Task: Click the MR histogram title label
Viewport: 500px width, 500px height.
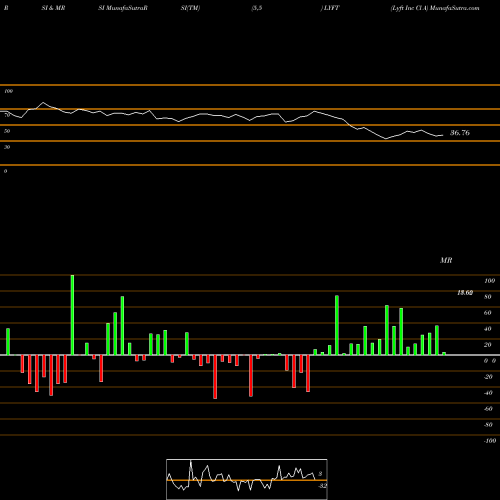Action: click(x=446, y=260)
